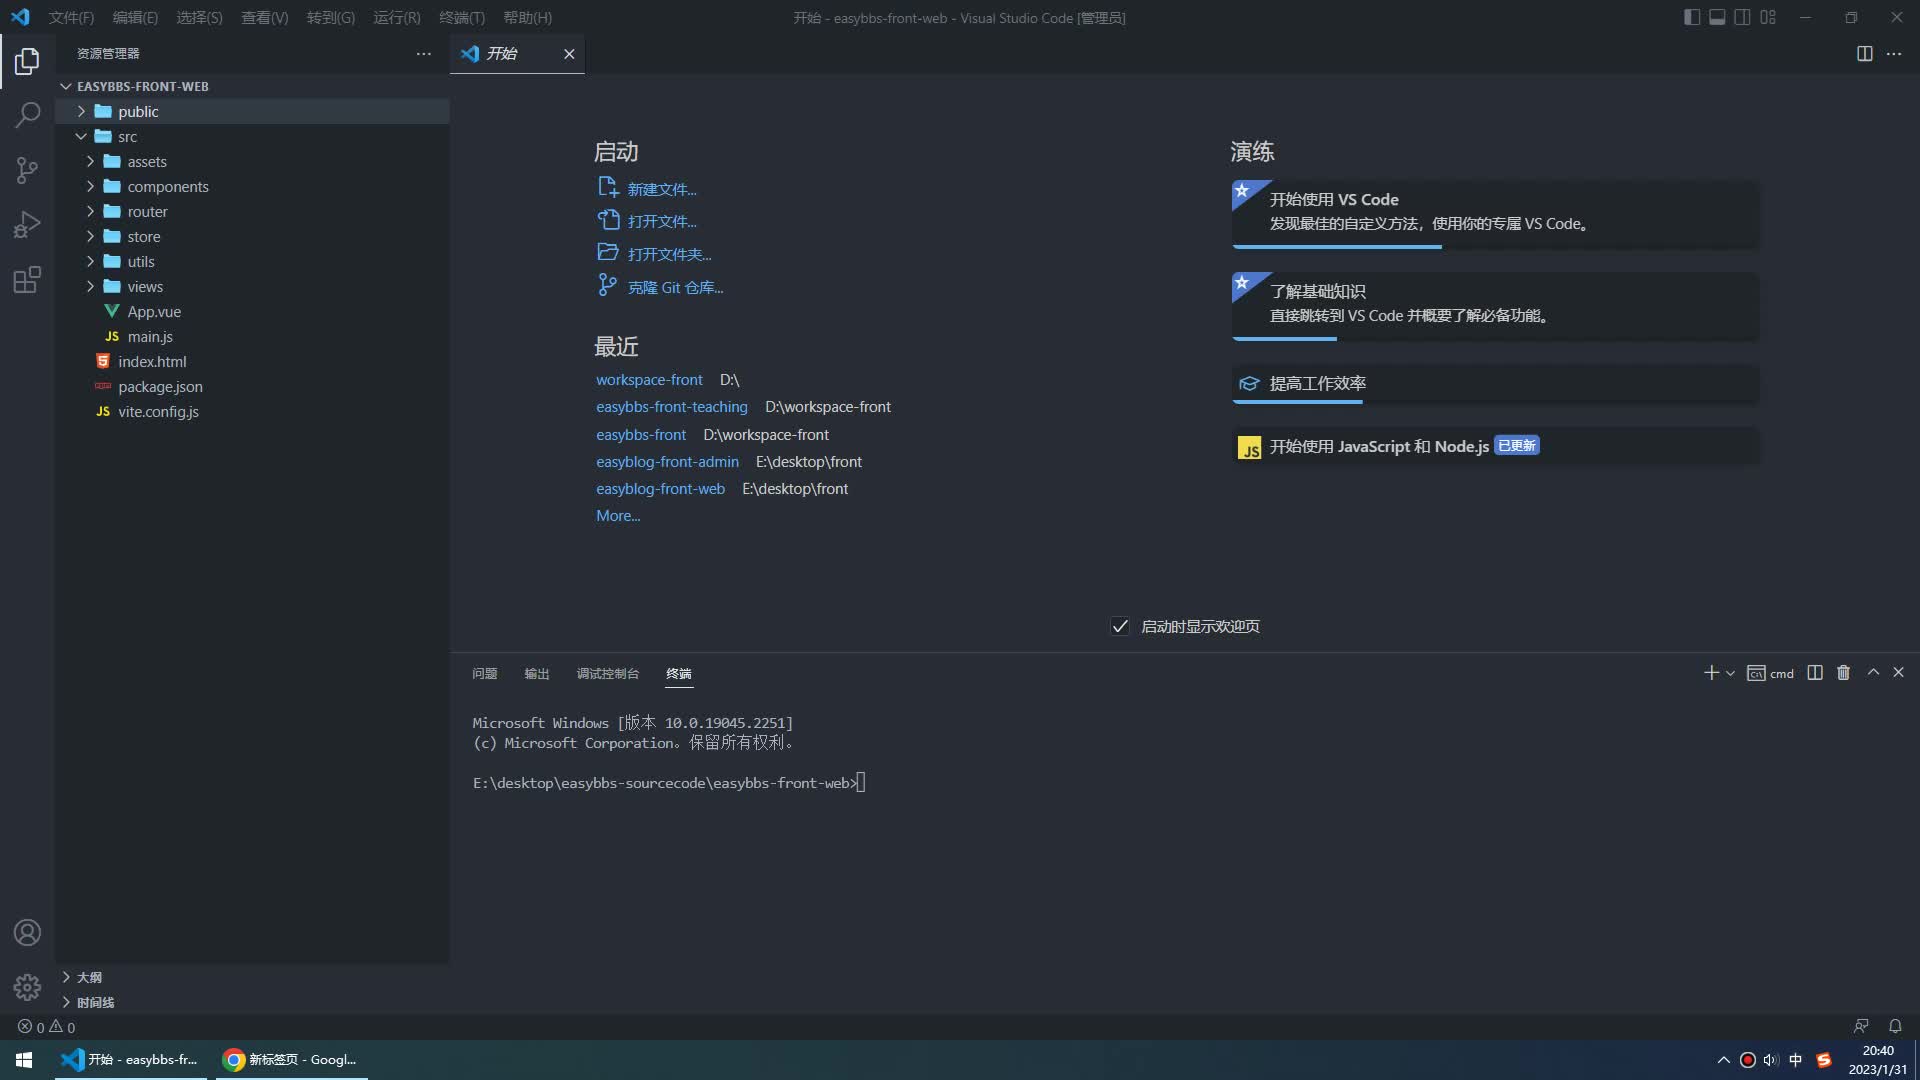Screen dimensions: 1920x1080
Task: Click More... under recent list
Action: point(618,516)
